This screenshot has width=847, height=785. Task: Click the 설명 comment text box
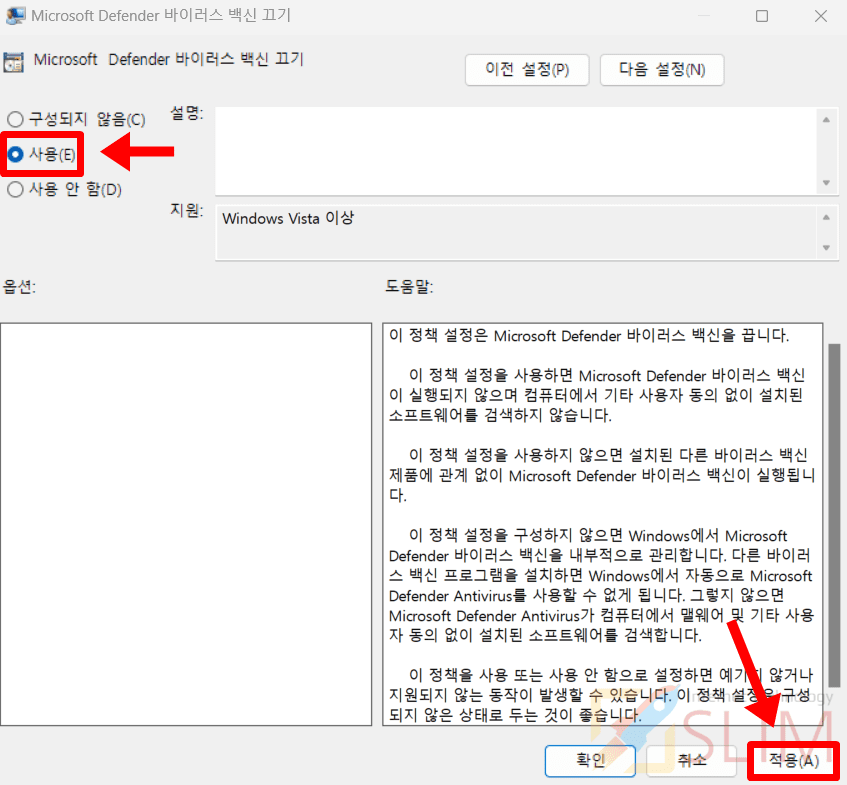coord(516,151)
